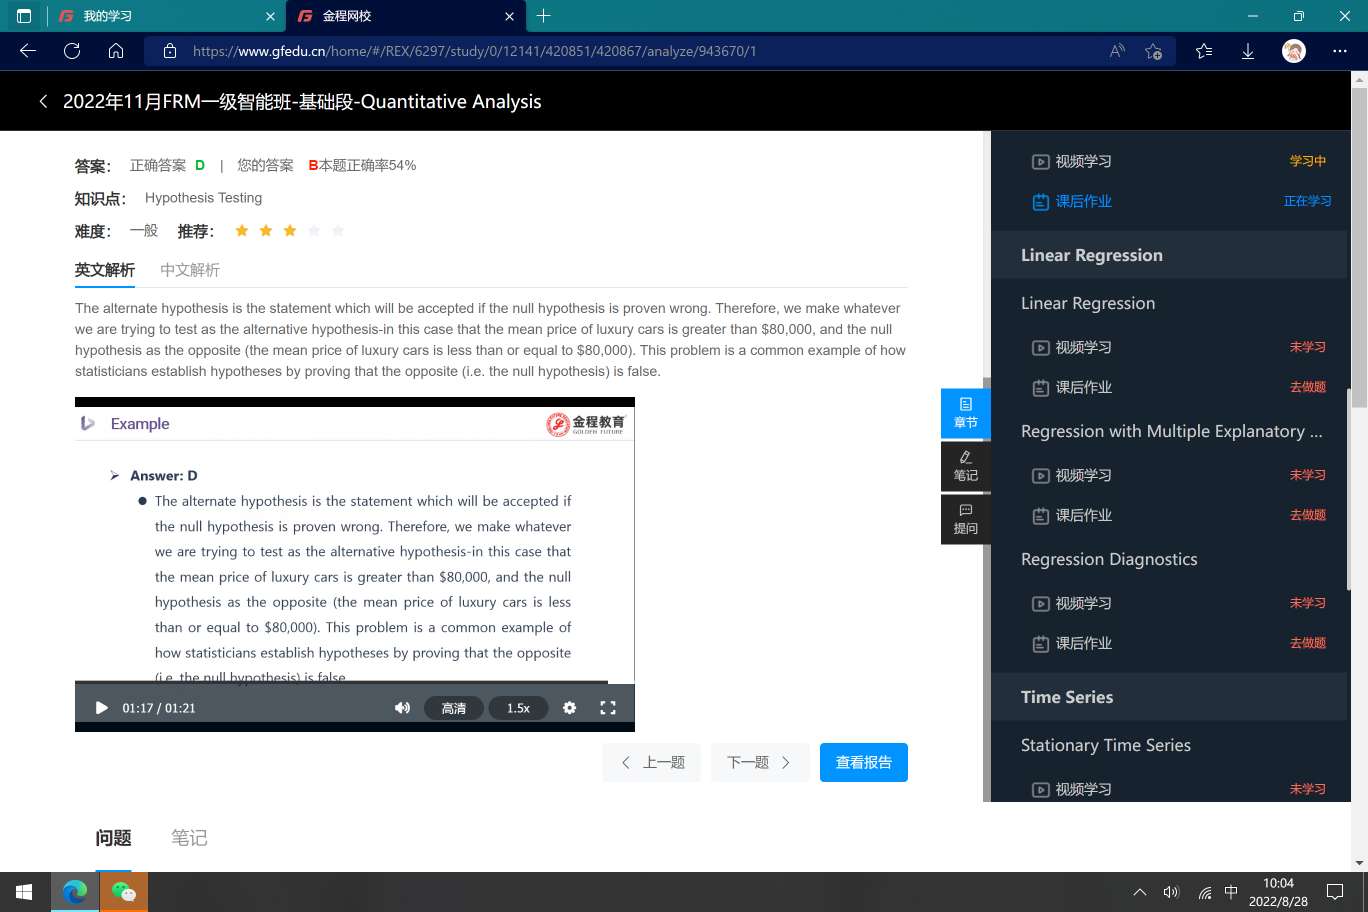Image resolution: width=1368 pixels, height=912 pixels.
Task: Click the 章节 side panel button
Action: pos(965,413)
